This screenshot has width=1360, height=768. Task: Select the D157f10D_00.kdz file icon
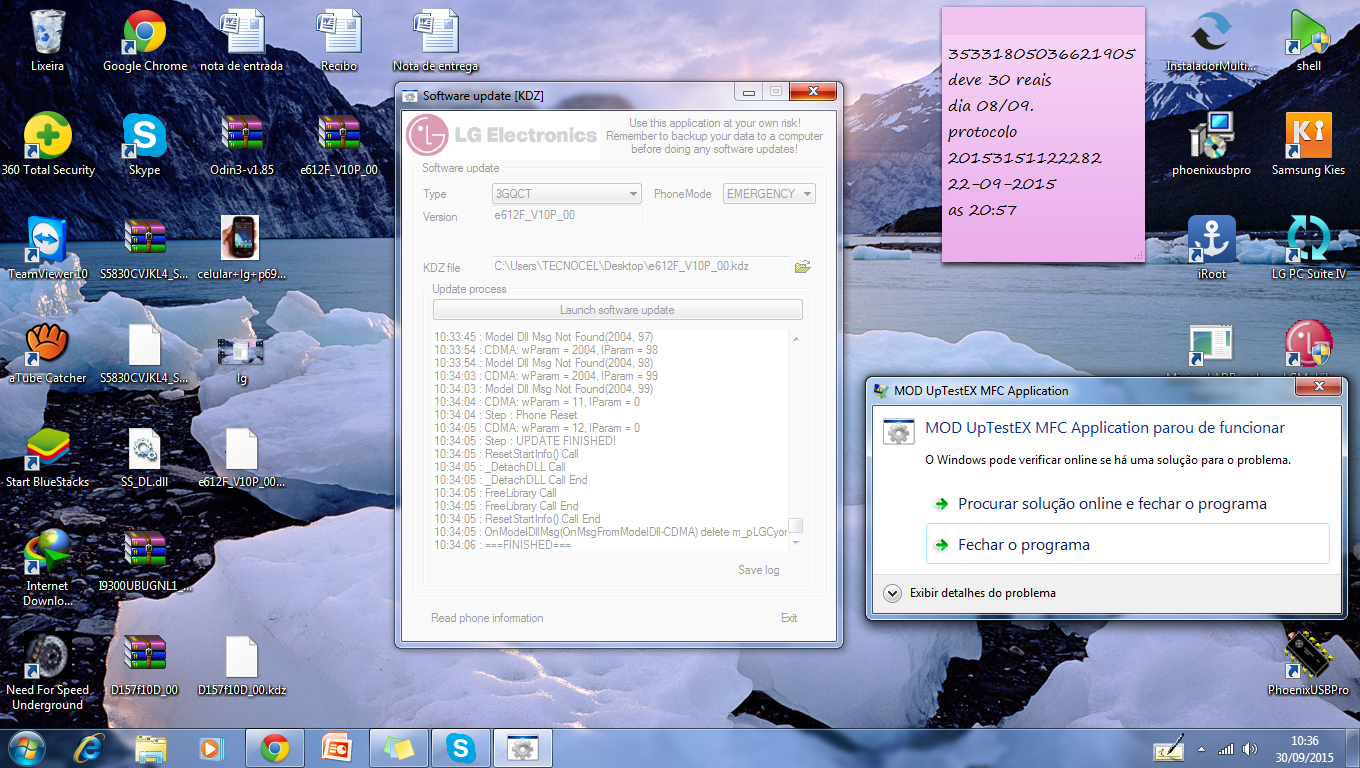(x=242, y=664)
